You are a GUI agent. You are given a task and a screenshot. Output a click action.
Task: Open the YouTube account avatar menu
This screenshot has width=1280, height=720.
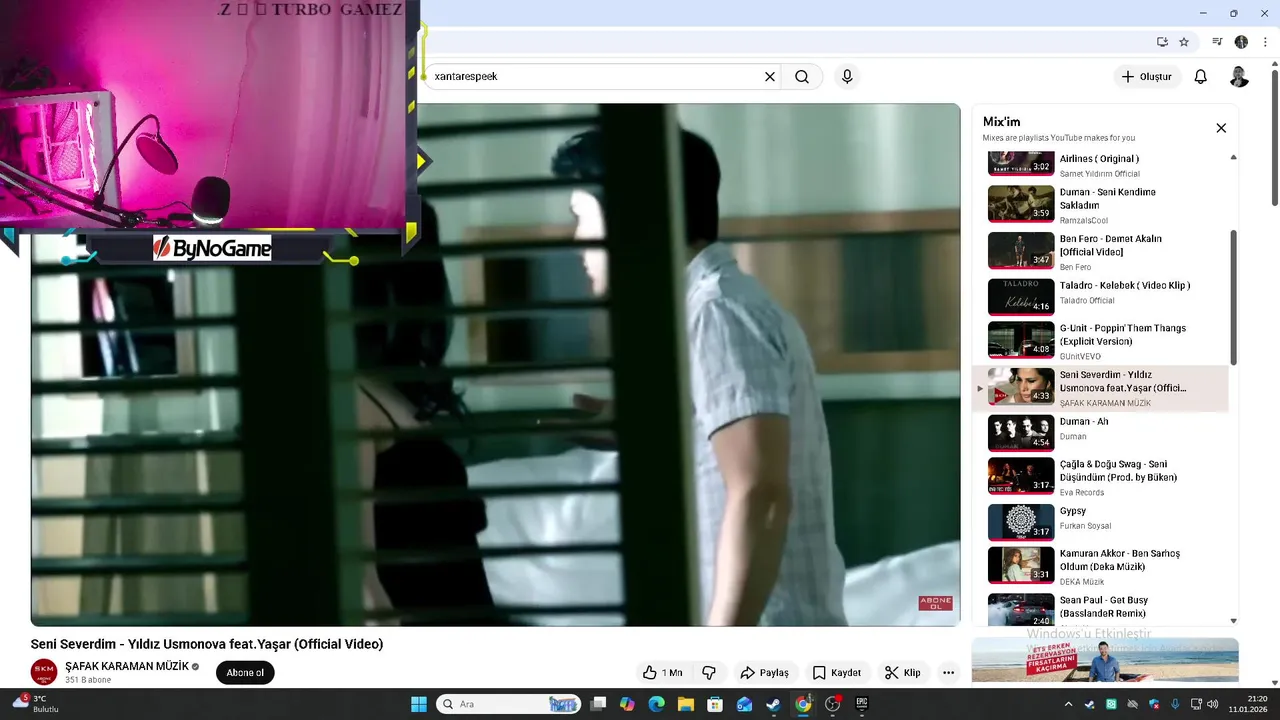coord(1239,77)
